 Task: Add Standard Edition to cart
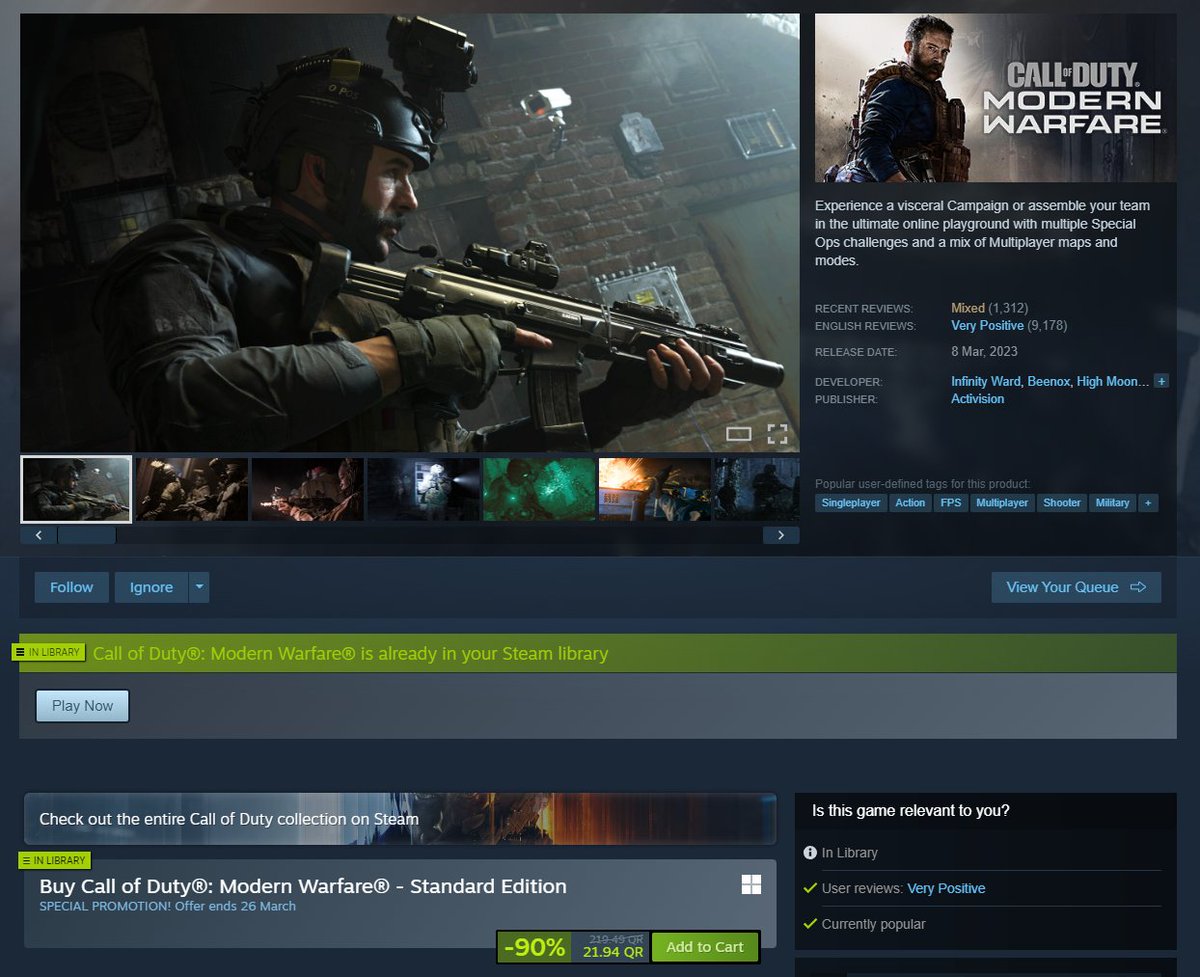[x=705, y=947]
